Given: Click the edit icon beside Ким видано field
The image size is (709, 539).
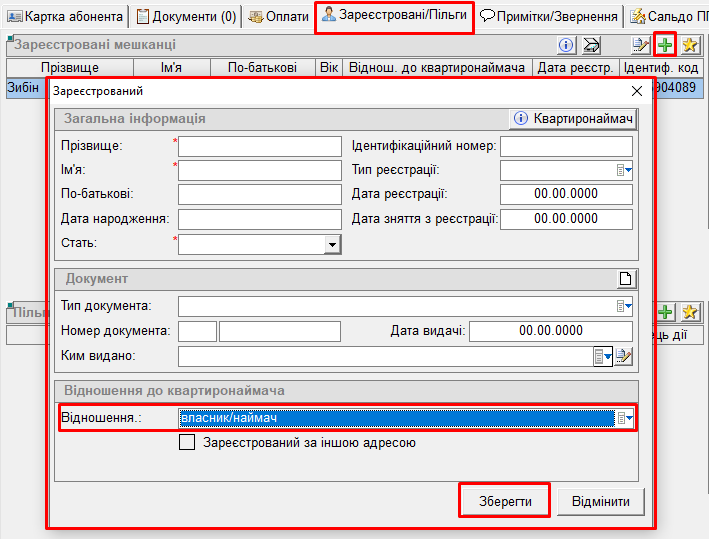Looking at the screenshot, I should click(625, 356).
